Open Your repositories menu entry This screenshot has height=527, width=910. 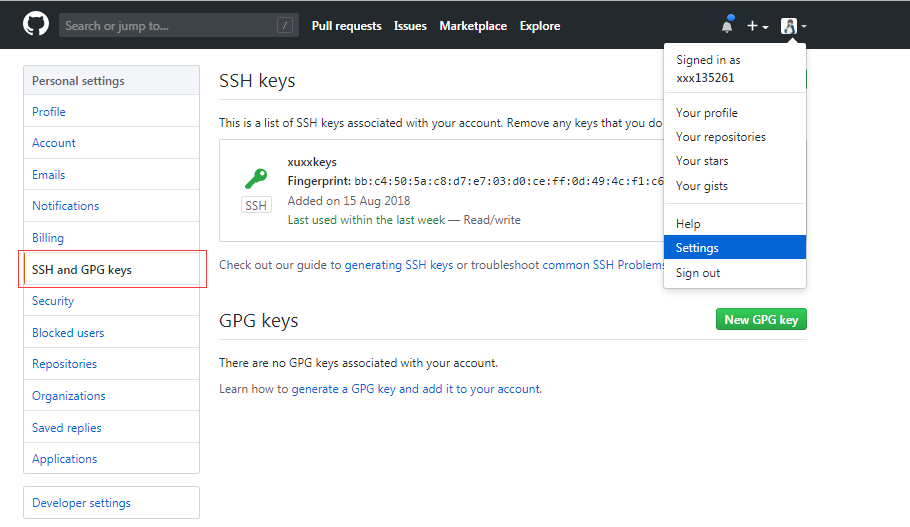point(721,137)
